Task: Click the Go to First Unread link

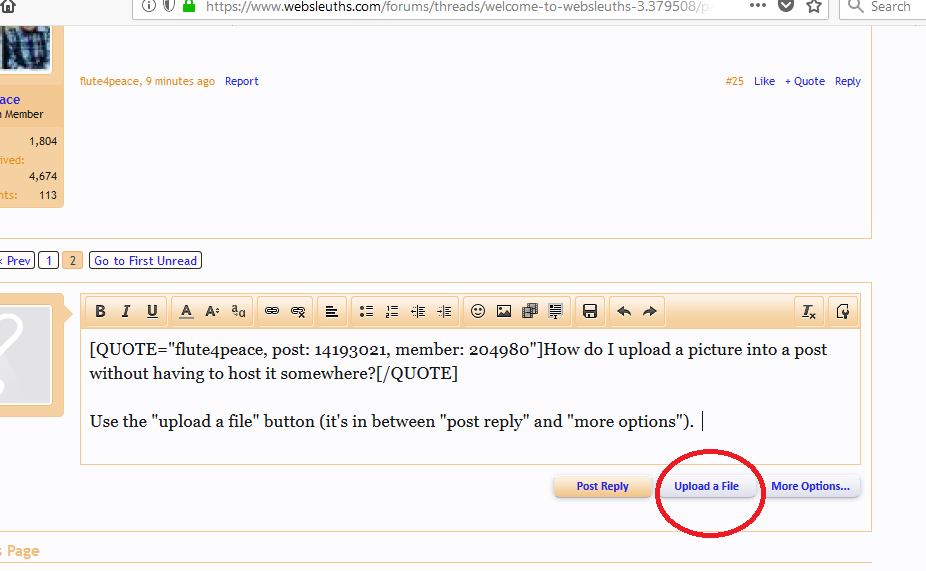Action: point(145,261)
